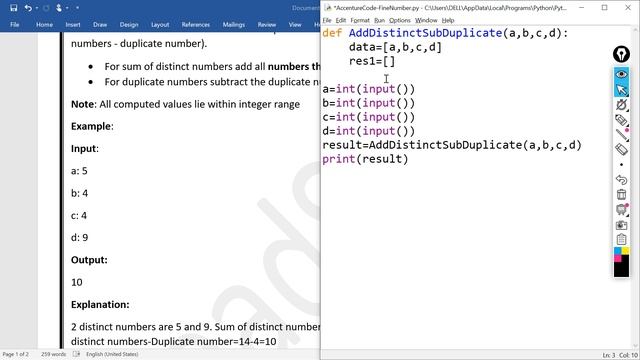Click the 'data=[a,b,c,d]' code line
Screen dimensions: 640x360
[395, 47]
